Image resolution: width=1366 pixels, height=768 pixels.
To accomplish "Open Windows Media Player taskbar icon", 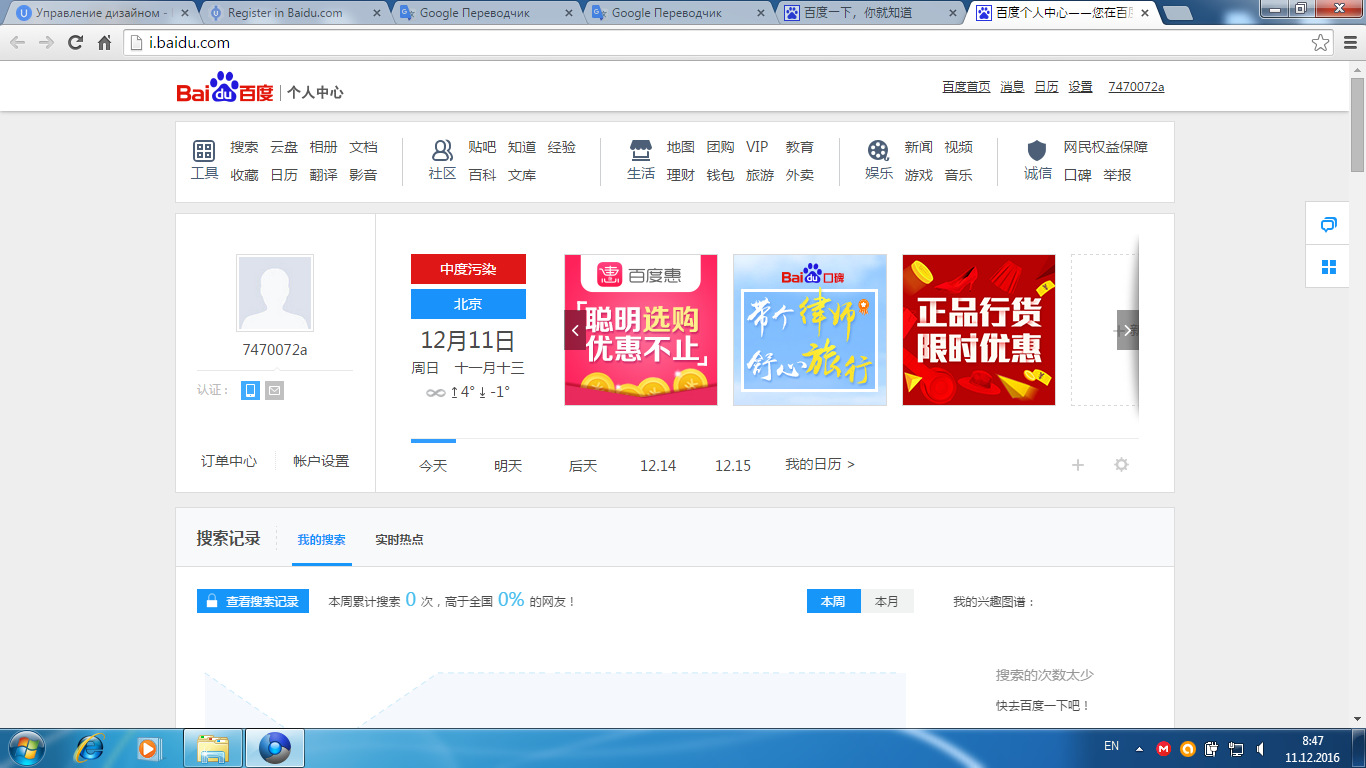I will coord(149,748).
